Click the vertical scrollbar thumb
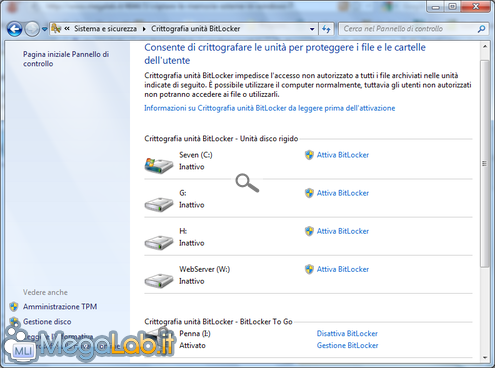 point(485,163)
